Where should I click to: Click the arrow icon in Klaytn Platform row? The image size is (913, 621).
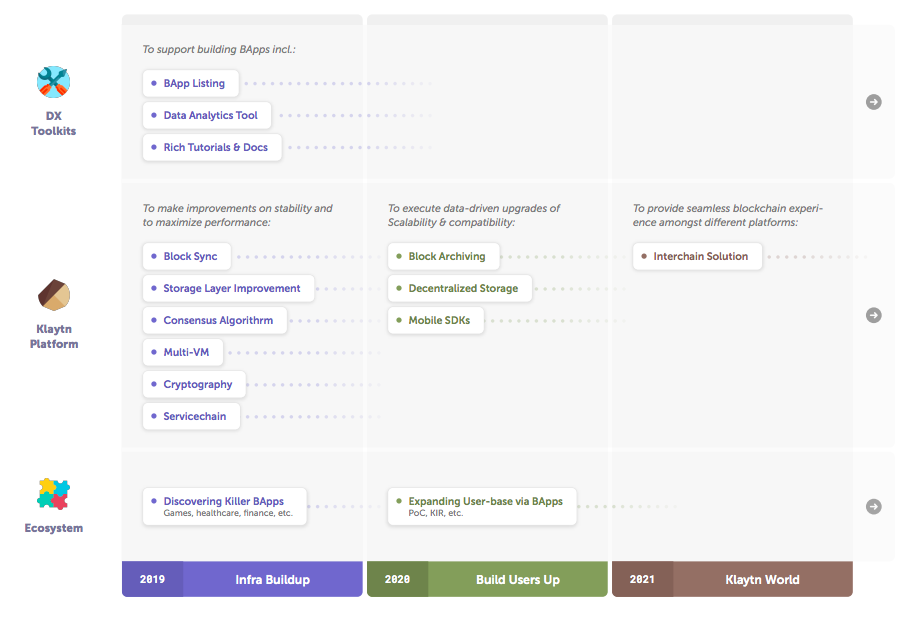point(873,315)
